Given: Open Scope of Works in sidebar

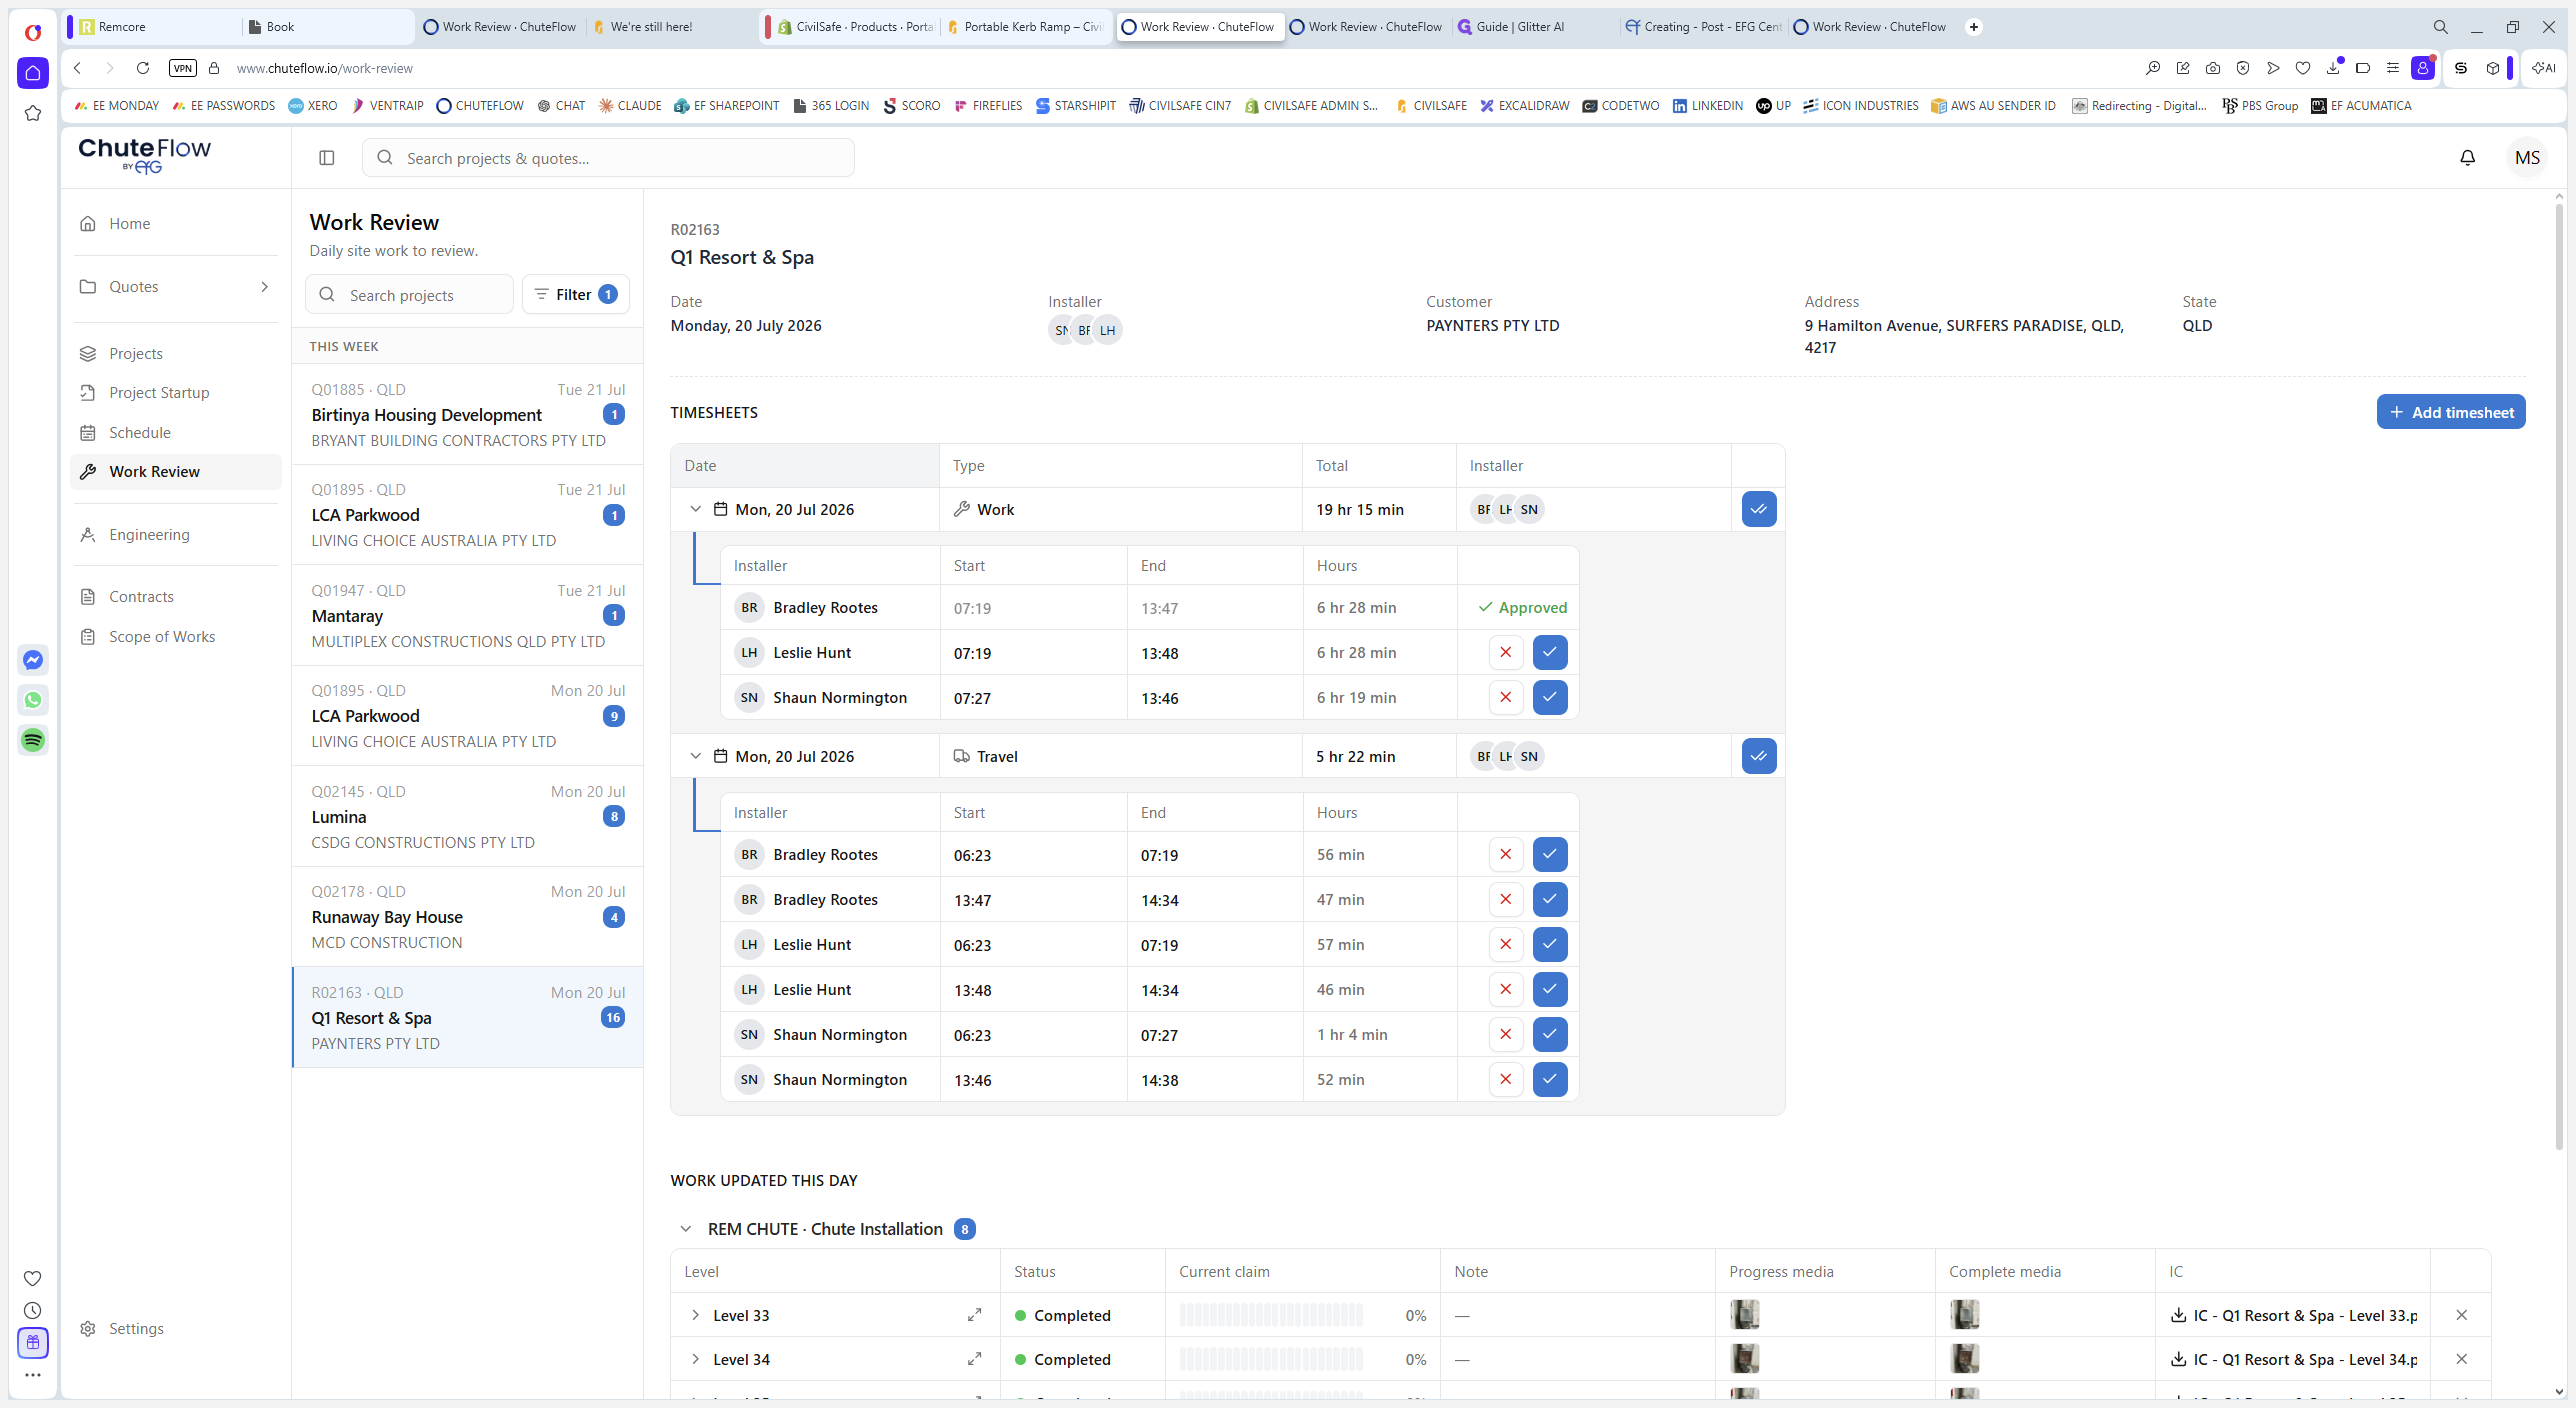Looking at the screenshot, I should point(176,636).
